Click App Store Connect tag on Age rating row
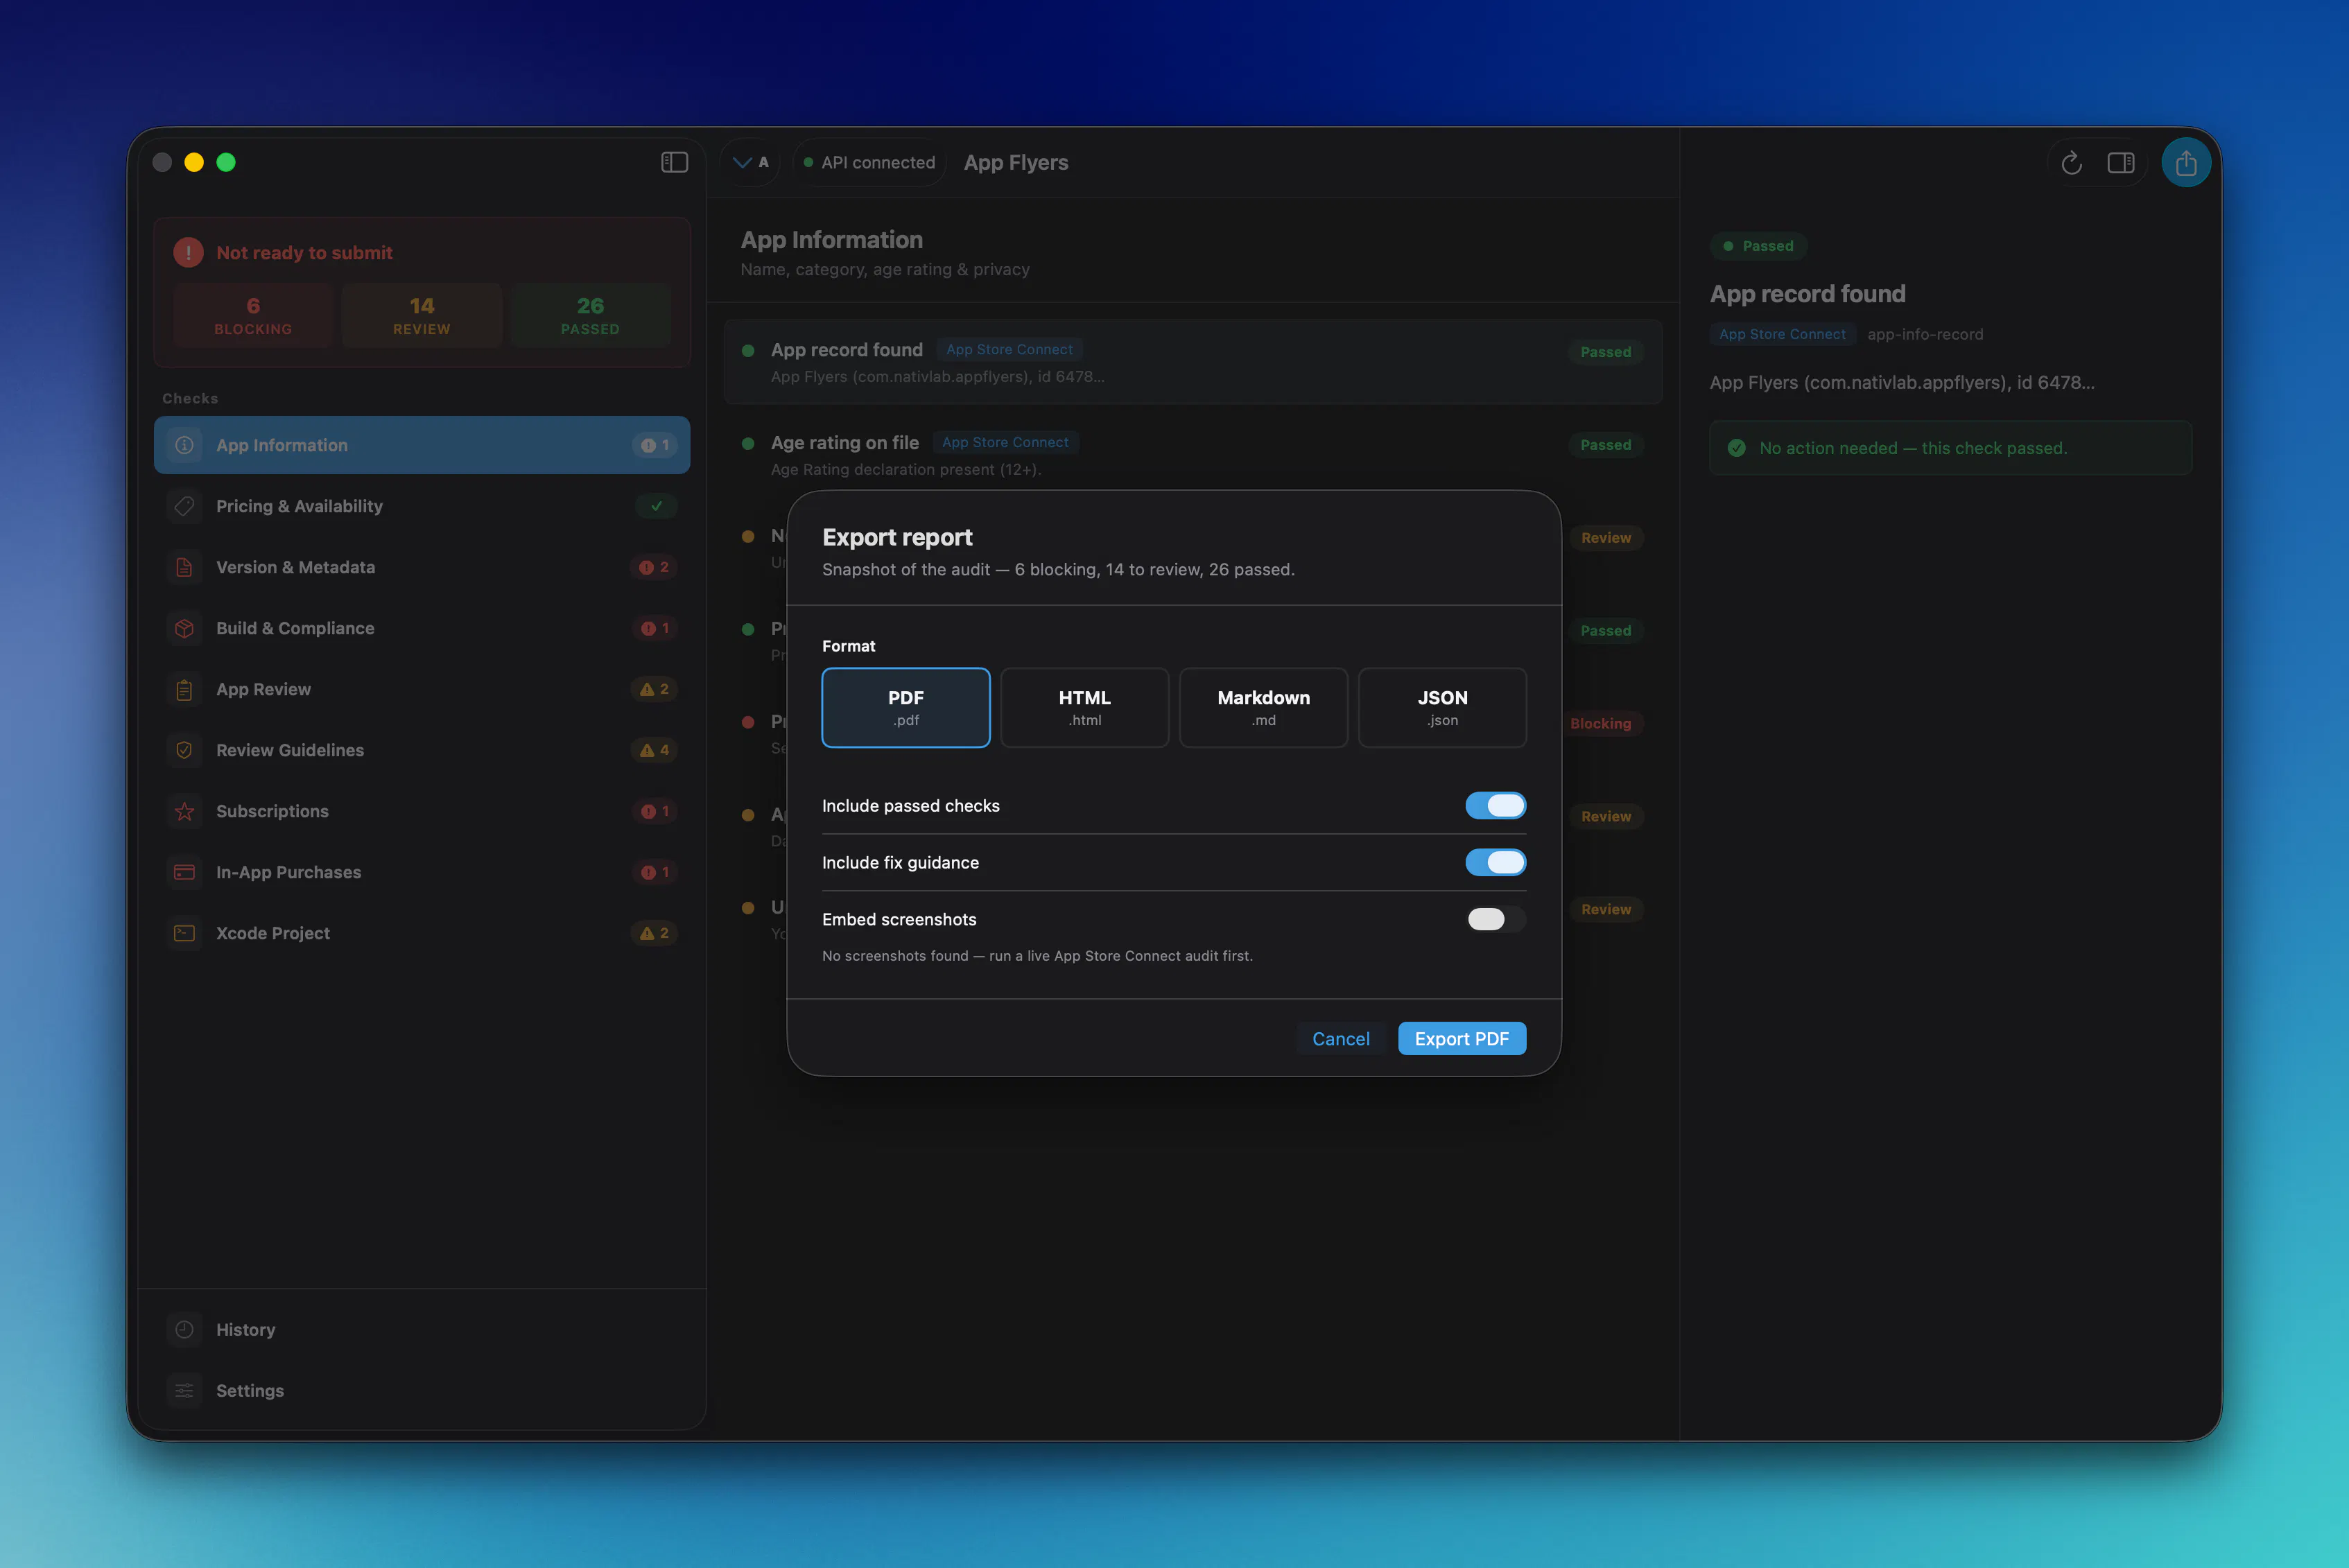This screenshot has height=1568, width=2349. [1005, 442]
